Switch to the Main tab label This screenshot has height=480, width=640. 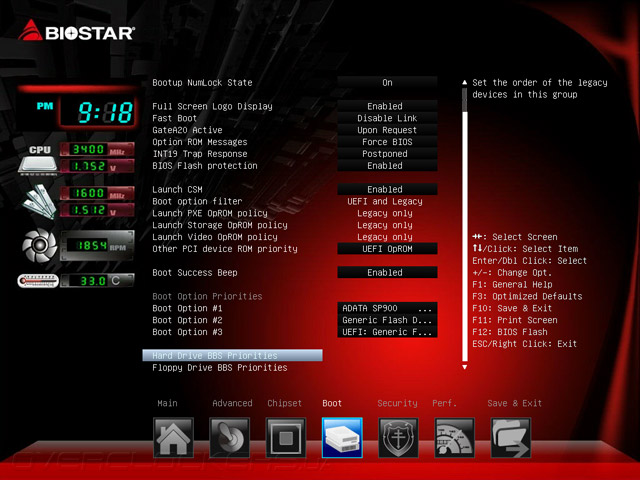coord(167,403)
